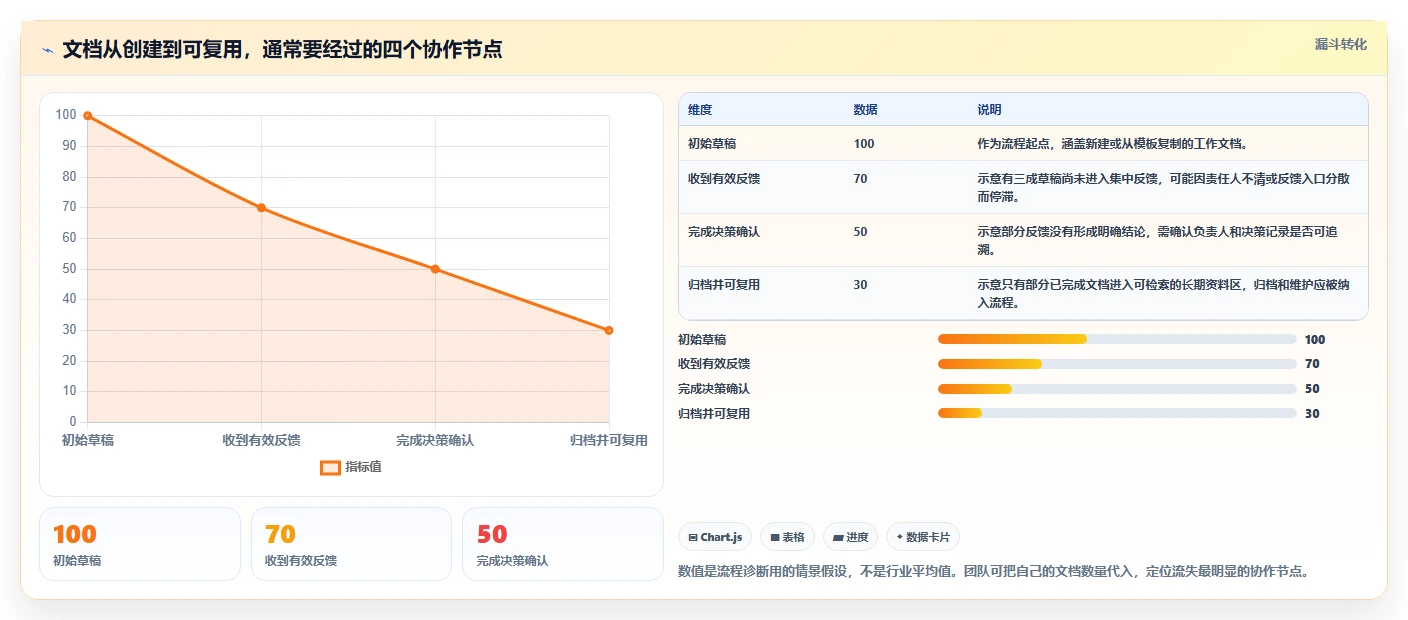
Task: Click the 说明 table column header
Action: 989,110
